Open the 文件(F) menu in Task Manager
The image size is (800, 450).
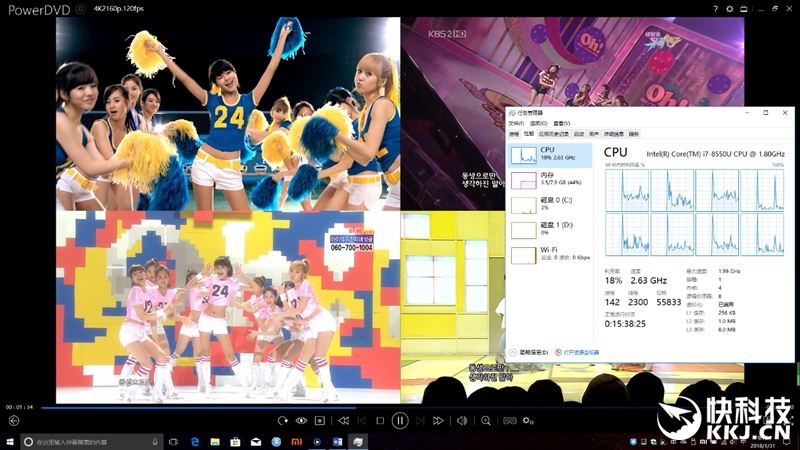[517, 122]
